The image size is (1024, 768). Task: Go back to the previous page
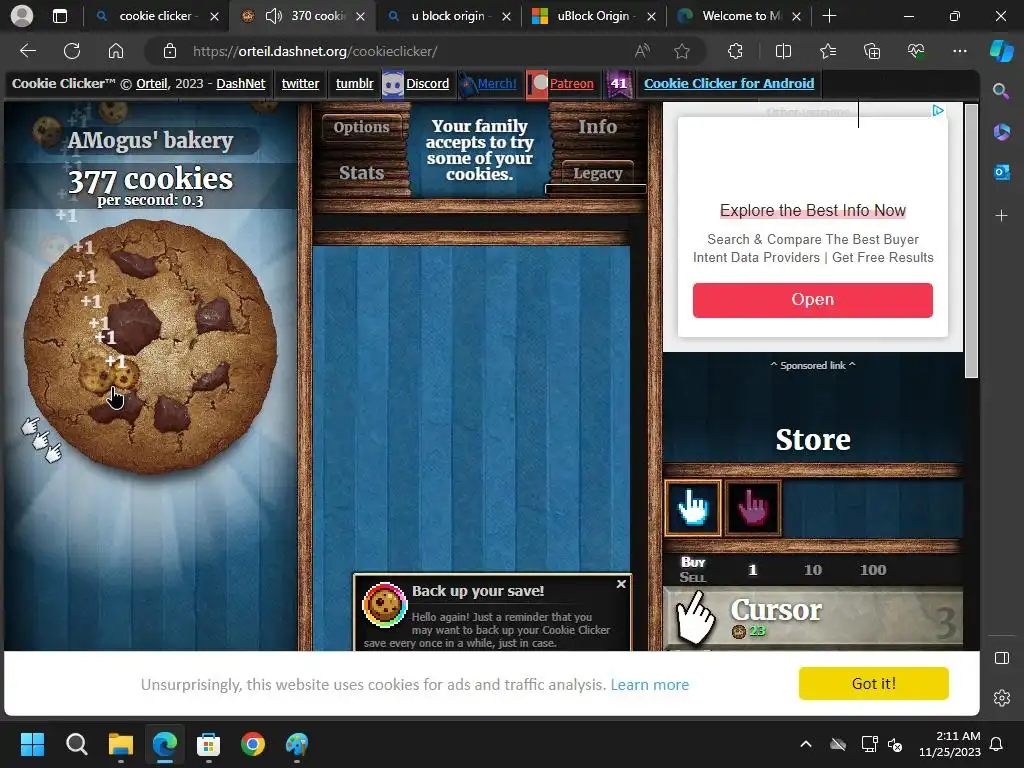(x=28, y=51)
